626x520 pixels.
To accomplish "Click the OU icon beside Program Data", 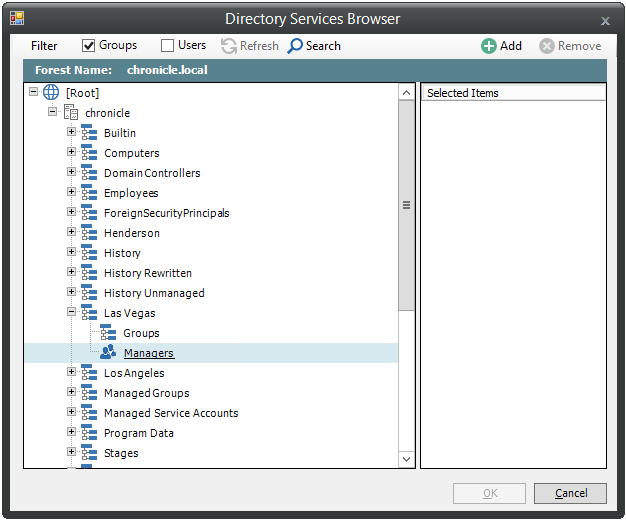I will 89,433.
